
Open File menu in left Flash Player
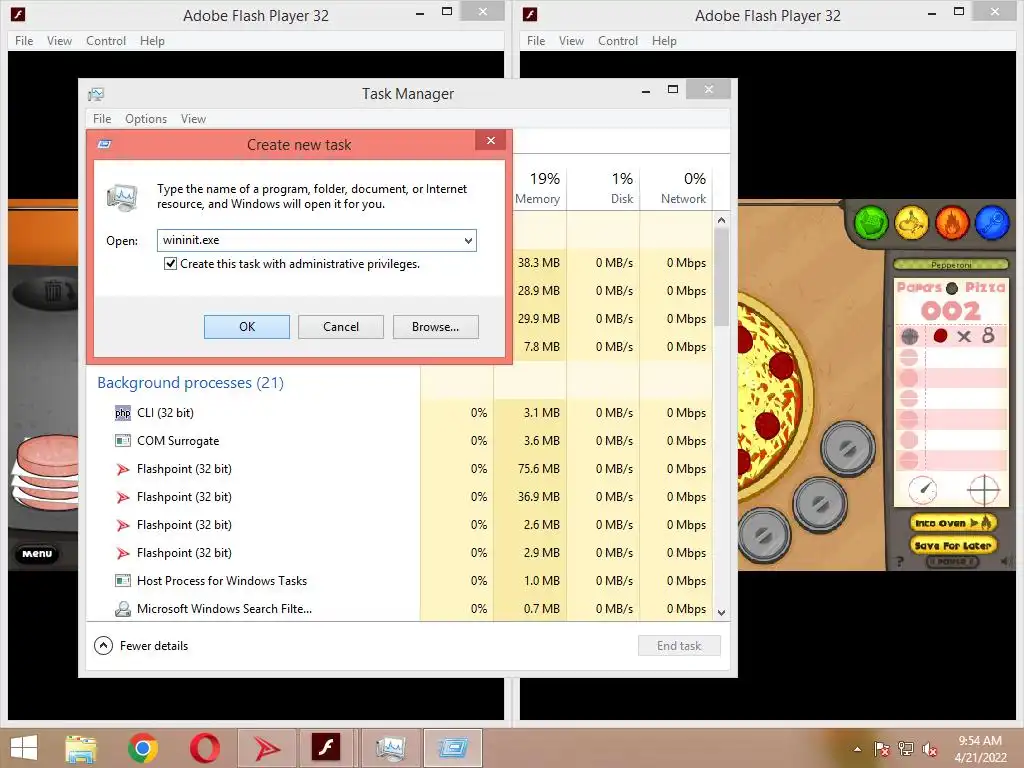[x=24, y=40]
